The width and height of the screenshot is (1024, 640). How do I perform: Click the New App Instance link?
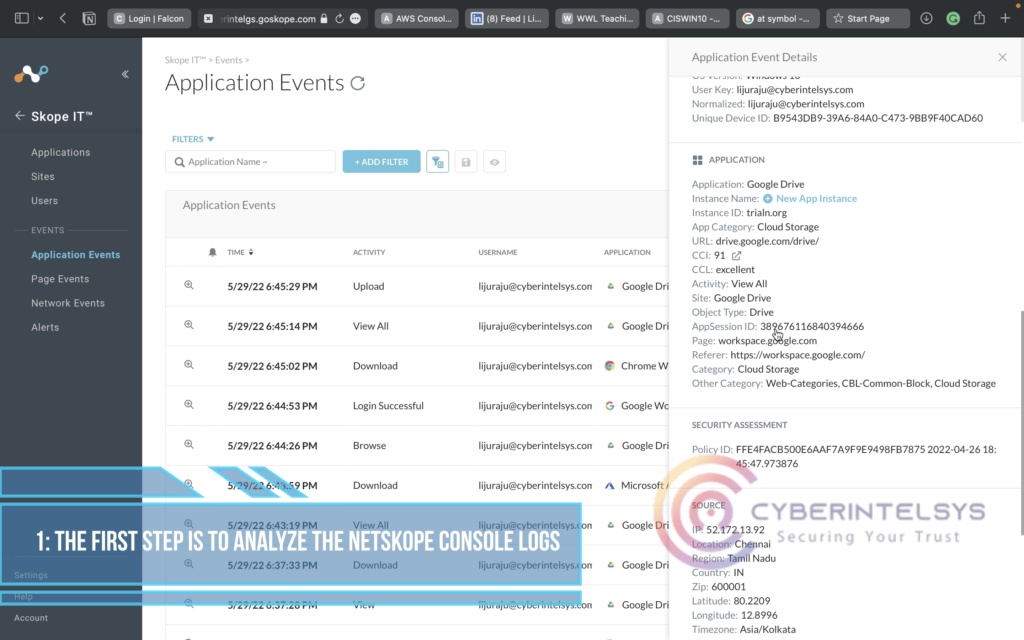click(816, 199)
